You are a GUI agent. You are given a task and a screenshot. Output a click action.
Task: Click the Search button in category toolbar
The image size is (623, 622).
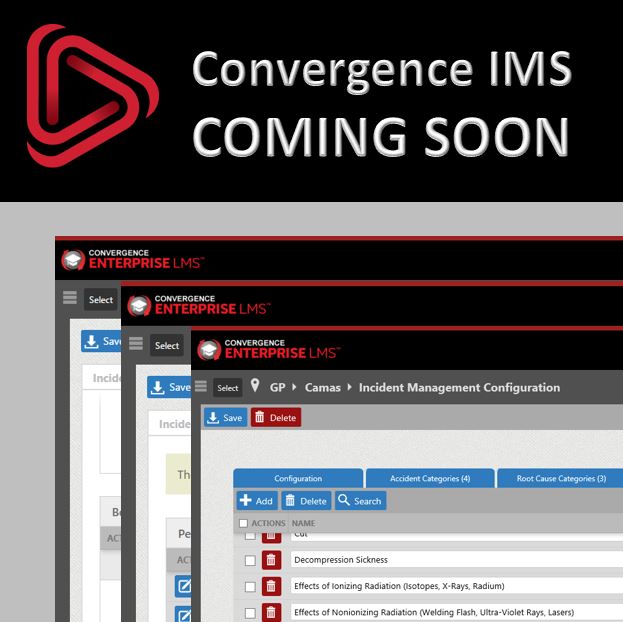[360, 501]
